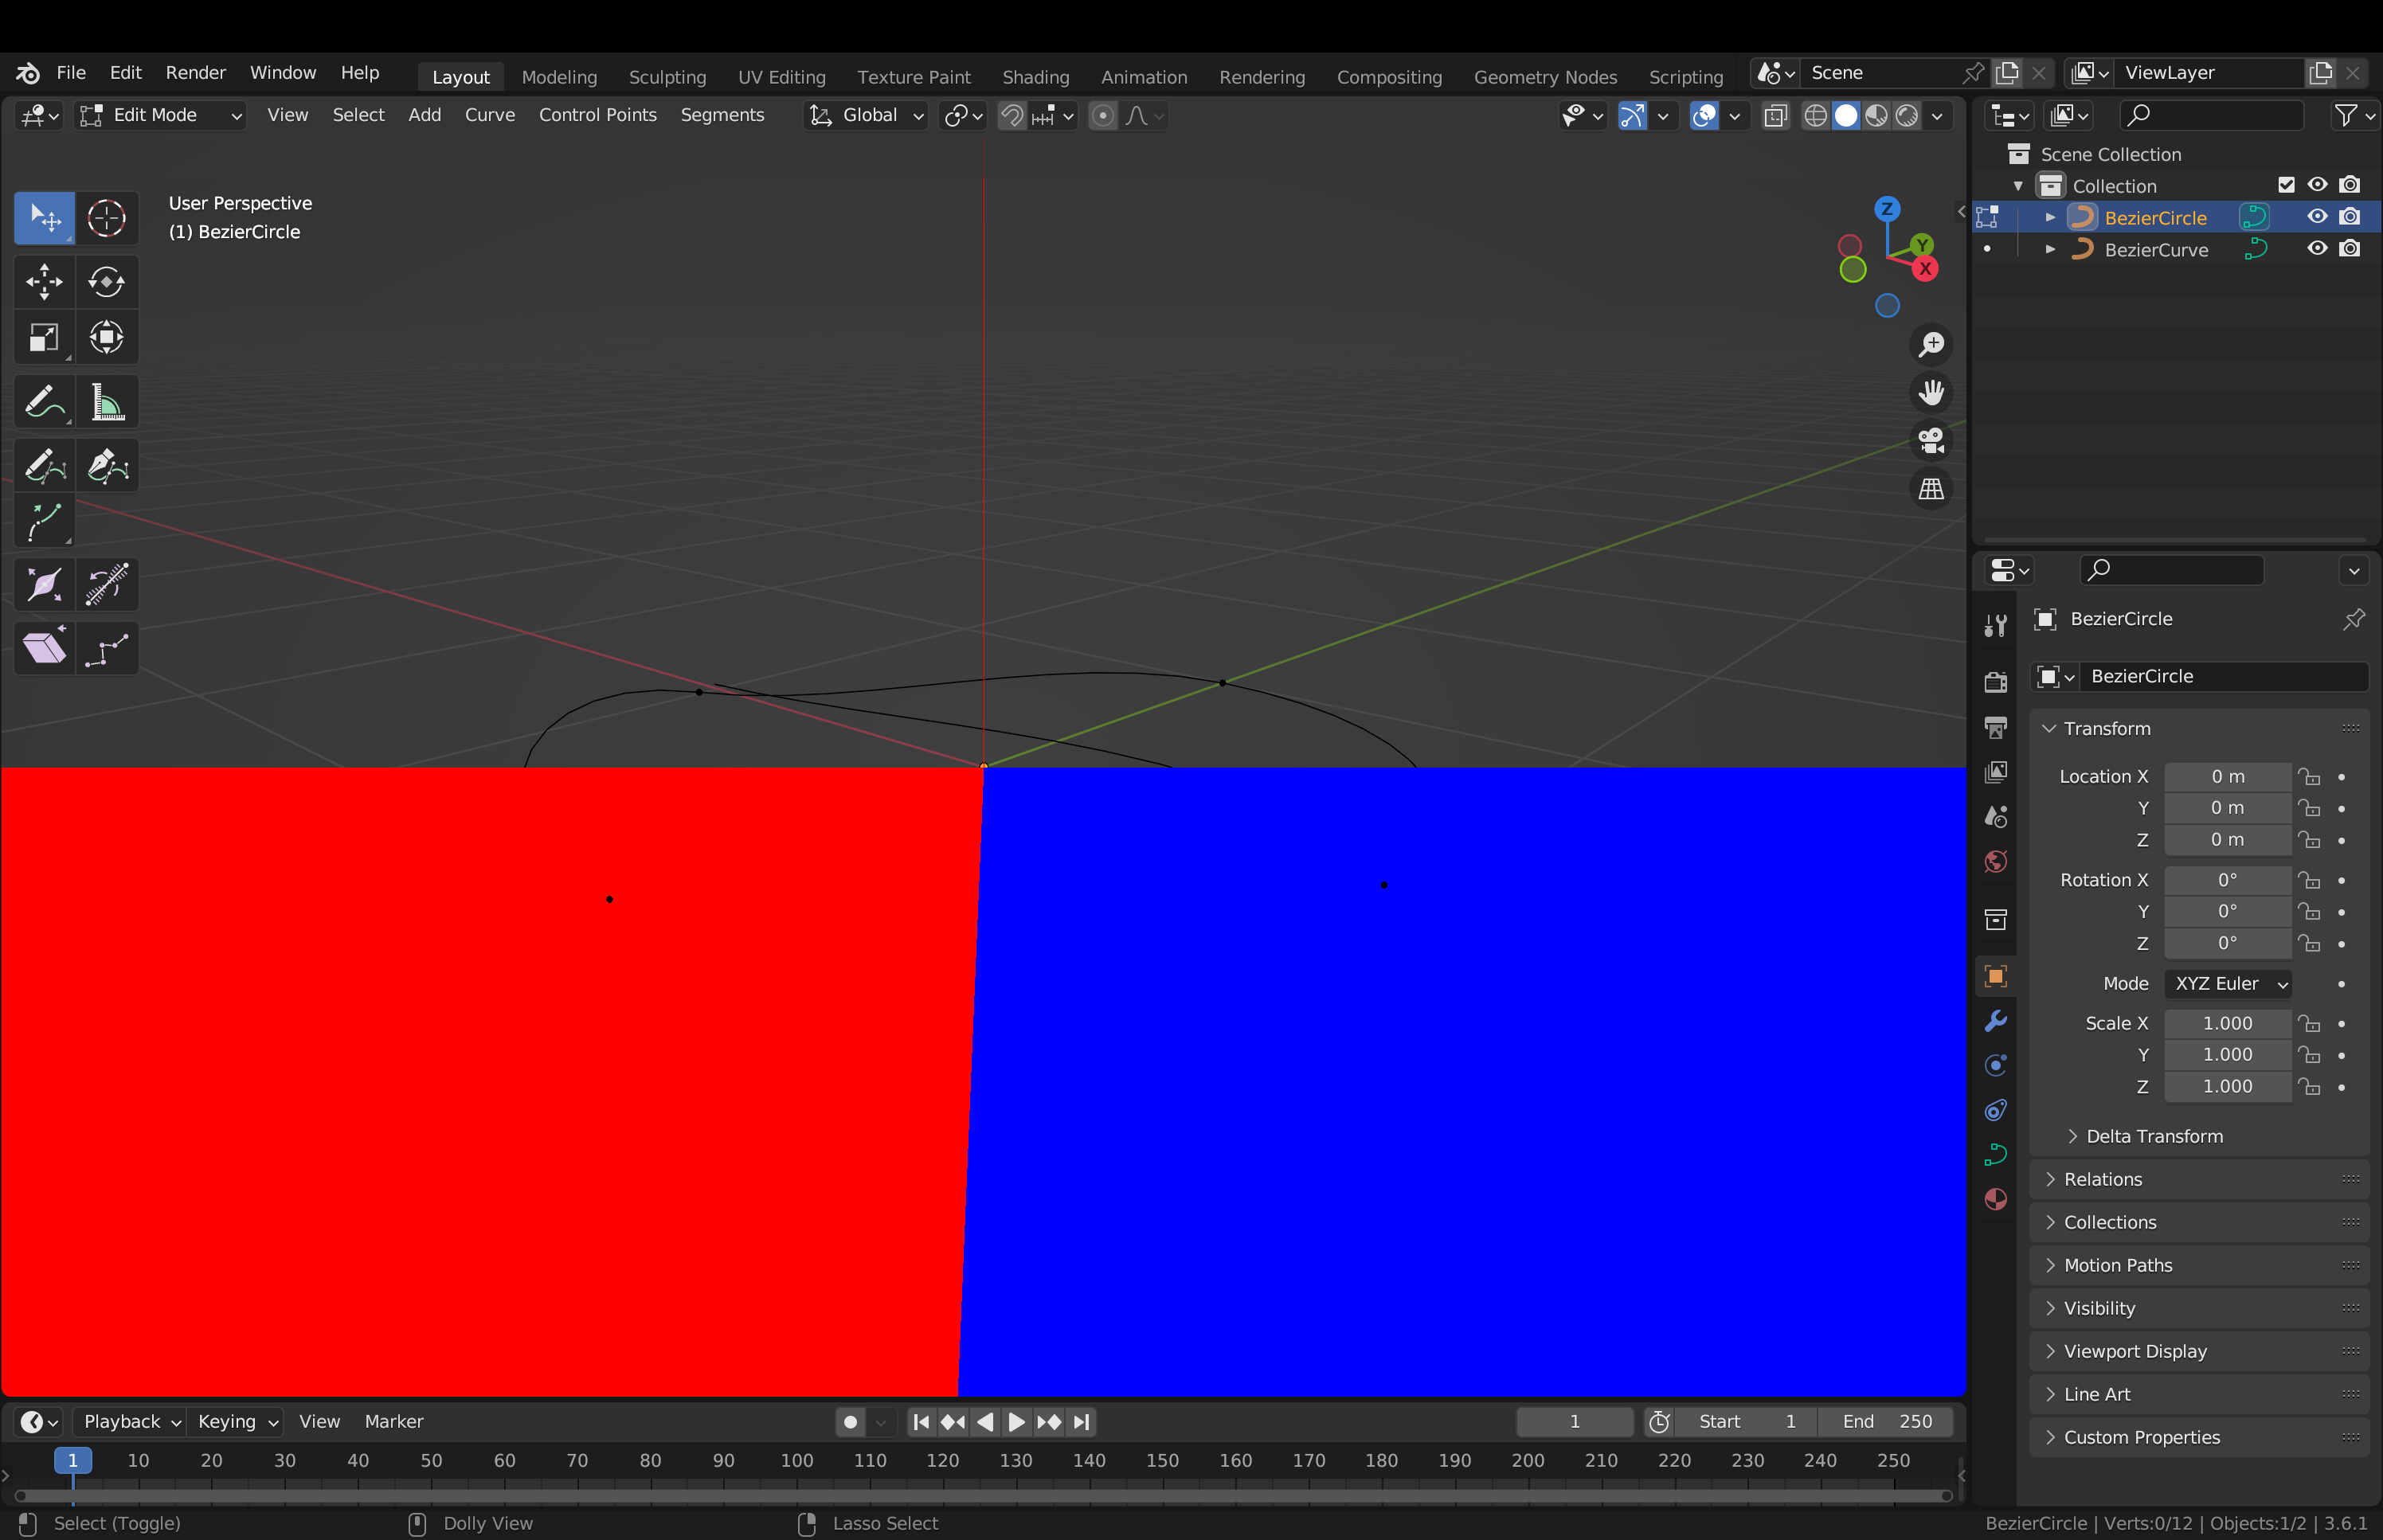Toggle the Collection eye visibility

pos(2316,185)
